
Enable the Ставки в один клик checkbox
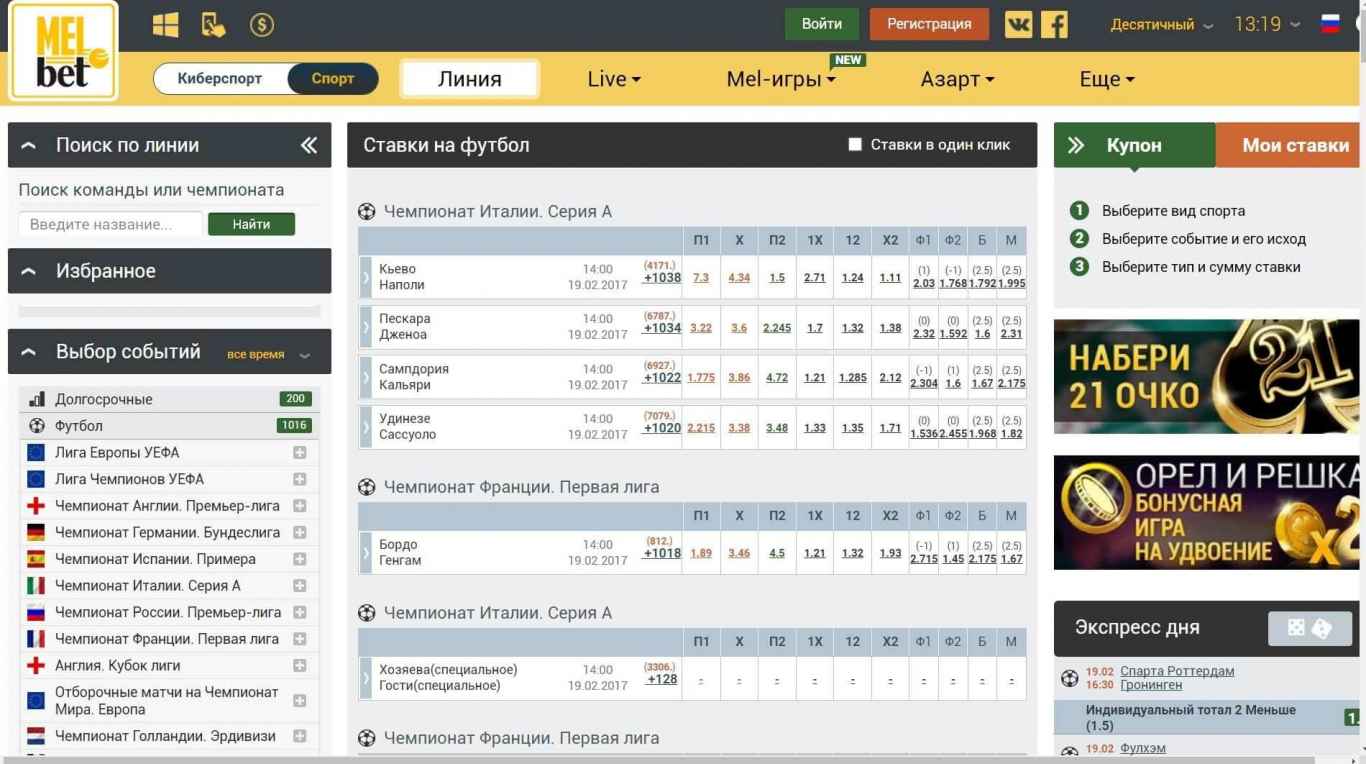click(x=855, y=145)
